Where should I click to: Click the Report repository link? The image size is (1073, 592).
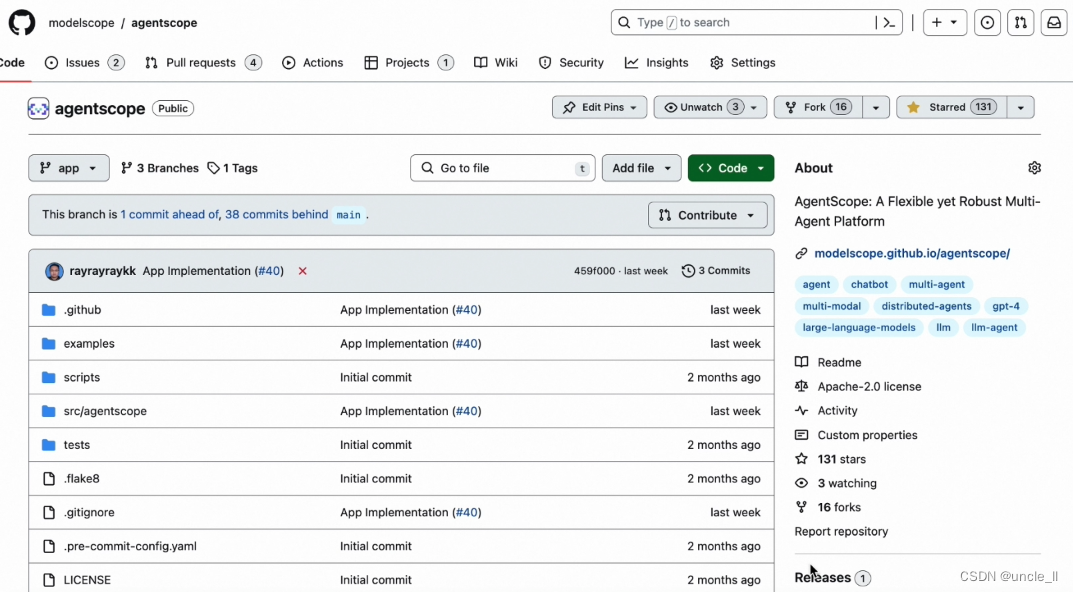coord(841,532)
